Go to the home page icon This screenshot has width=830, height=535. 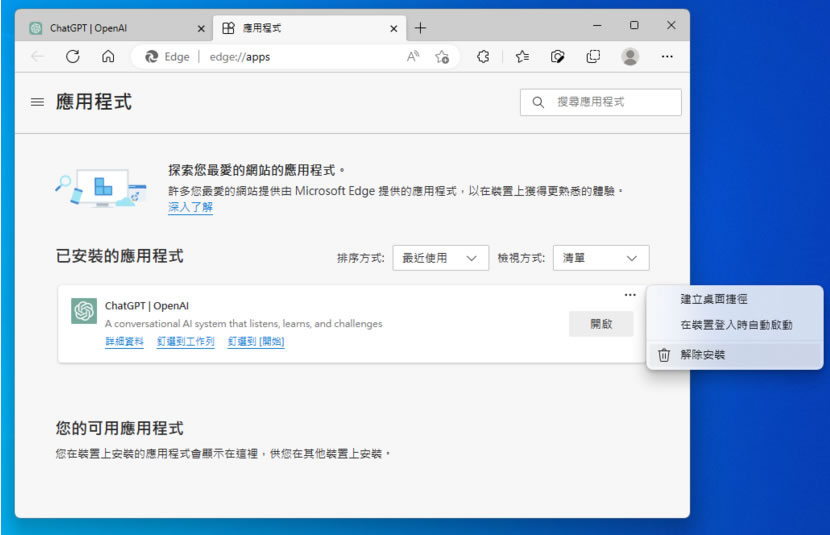click(108, 56)
